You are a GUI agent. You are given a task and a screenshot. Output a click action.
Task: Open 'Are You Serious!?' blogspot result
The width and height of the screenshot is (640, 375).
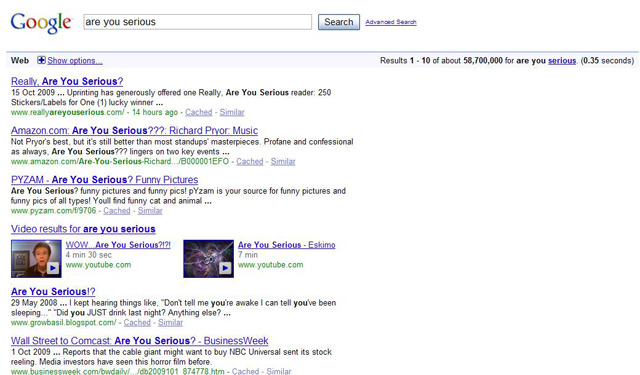coord(53,292)
